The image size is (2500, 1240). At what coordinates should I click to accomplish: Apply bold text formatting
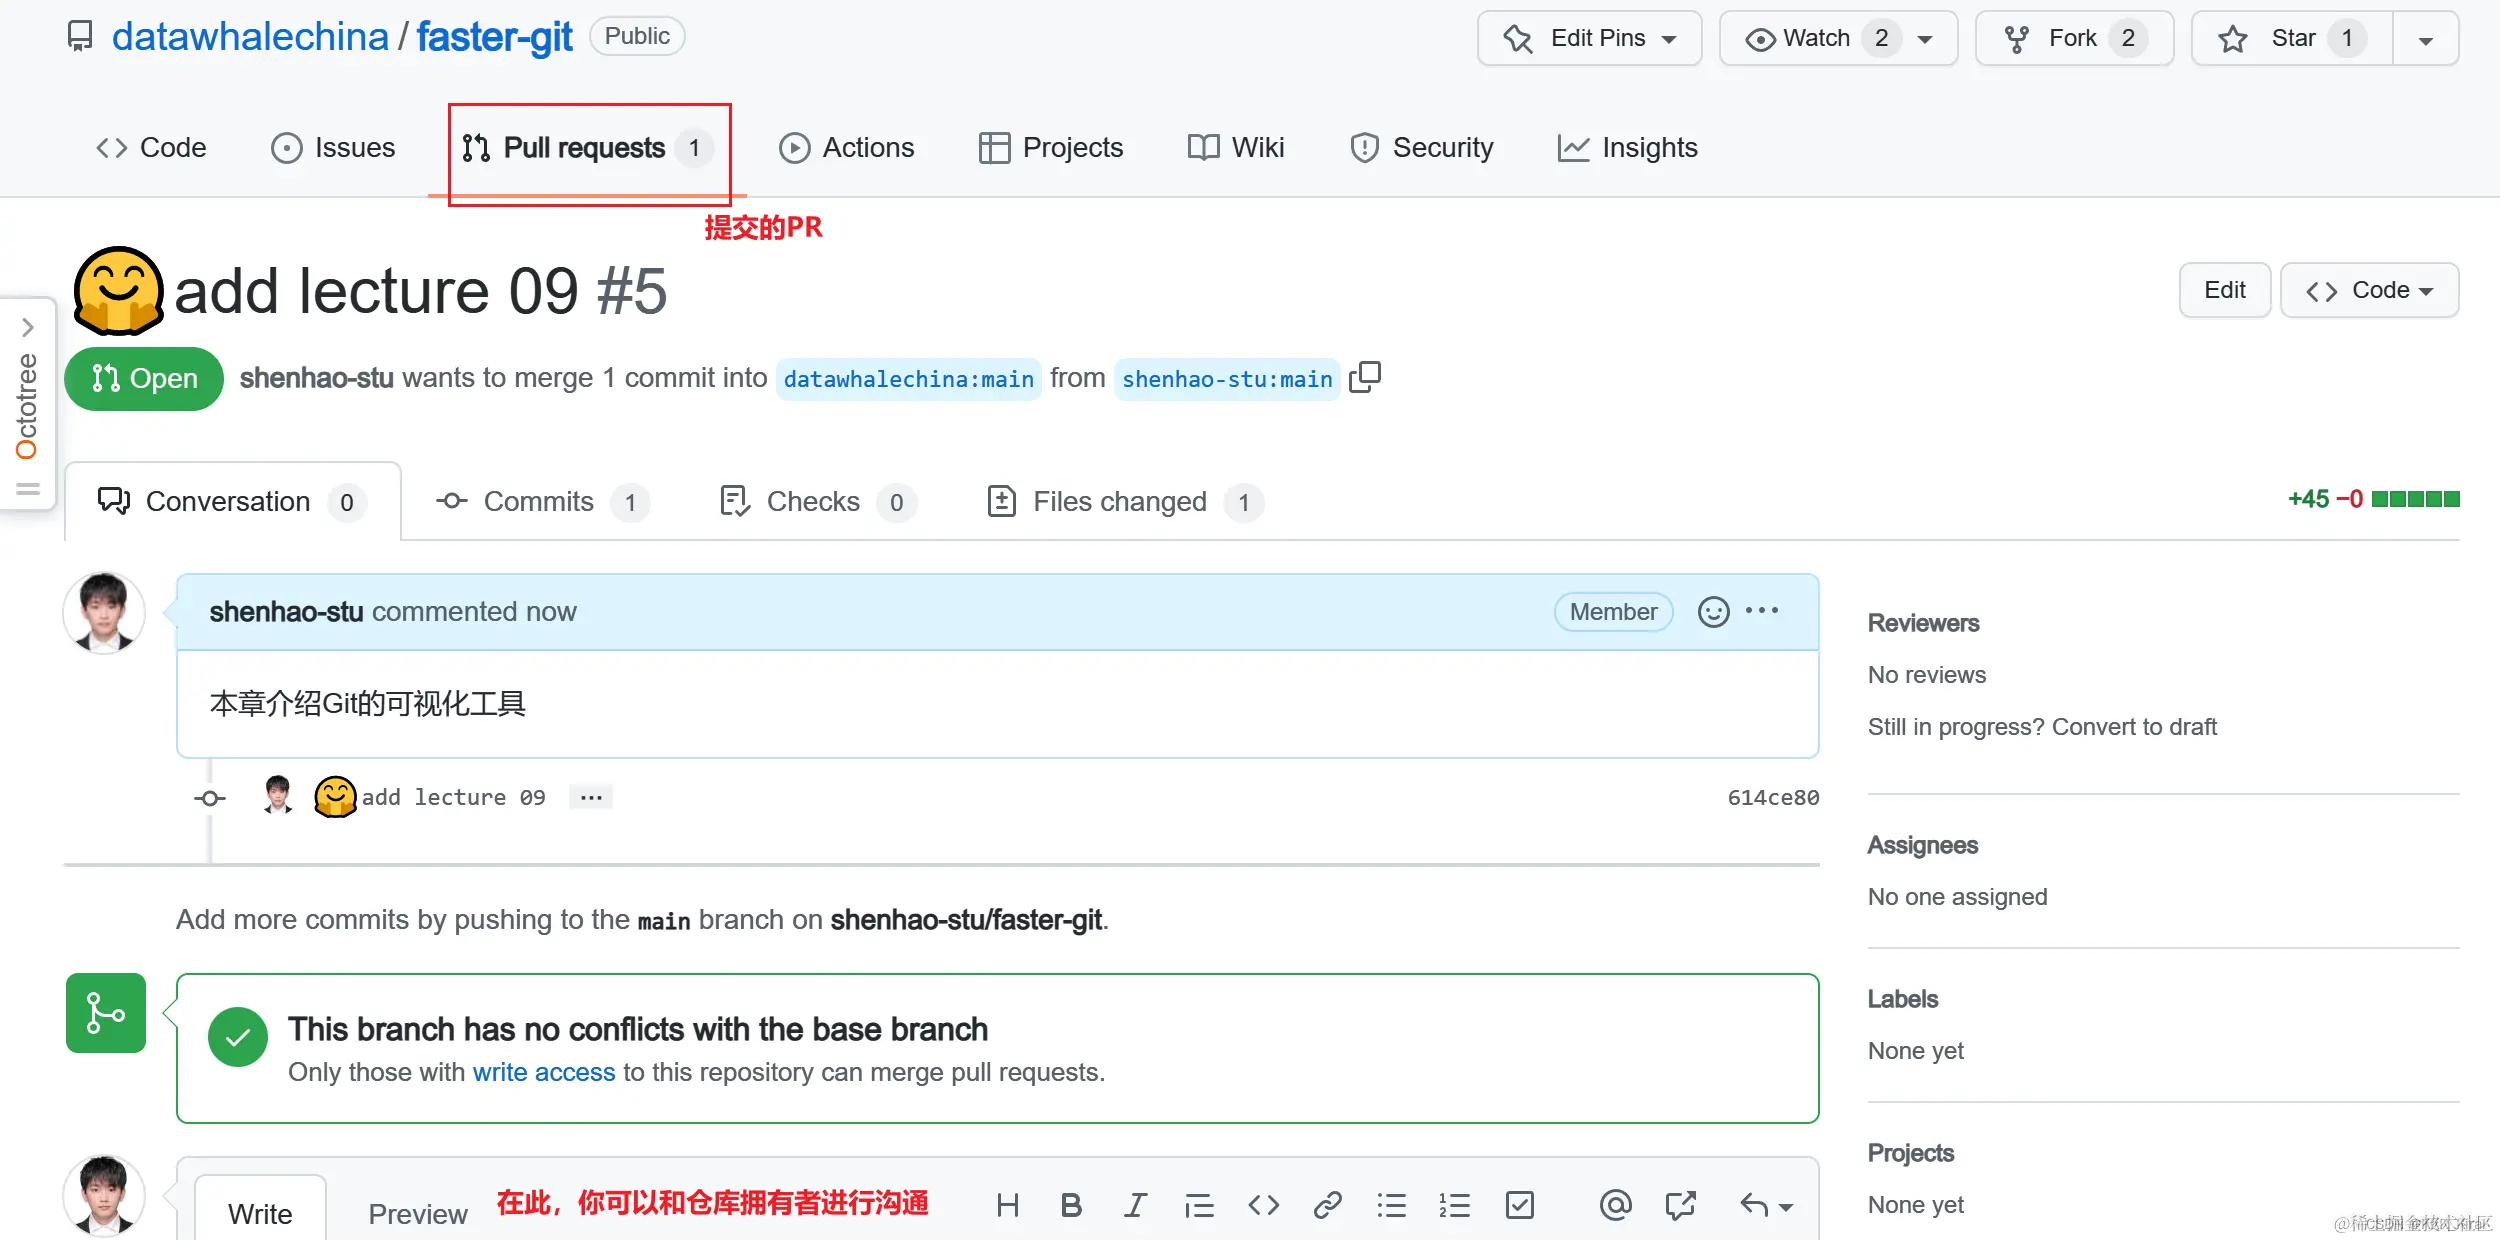[x=1071, y=1205]
